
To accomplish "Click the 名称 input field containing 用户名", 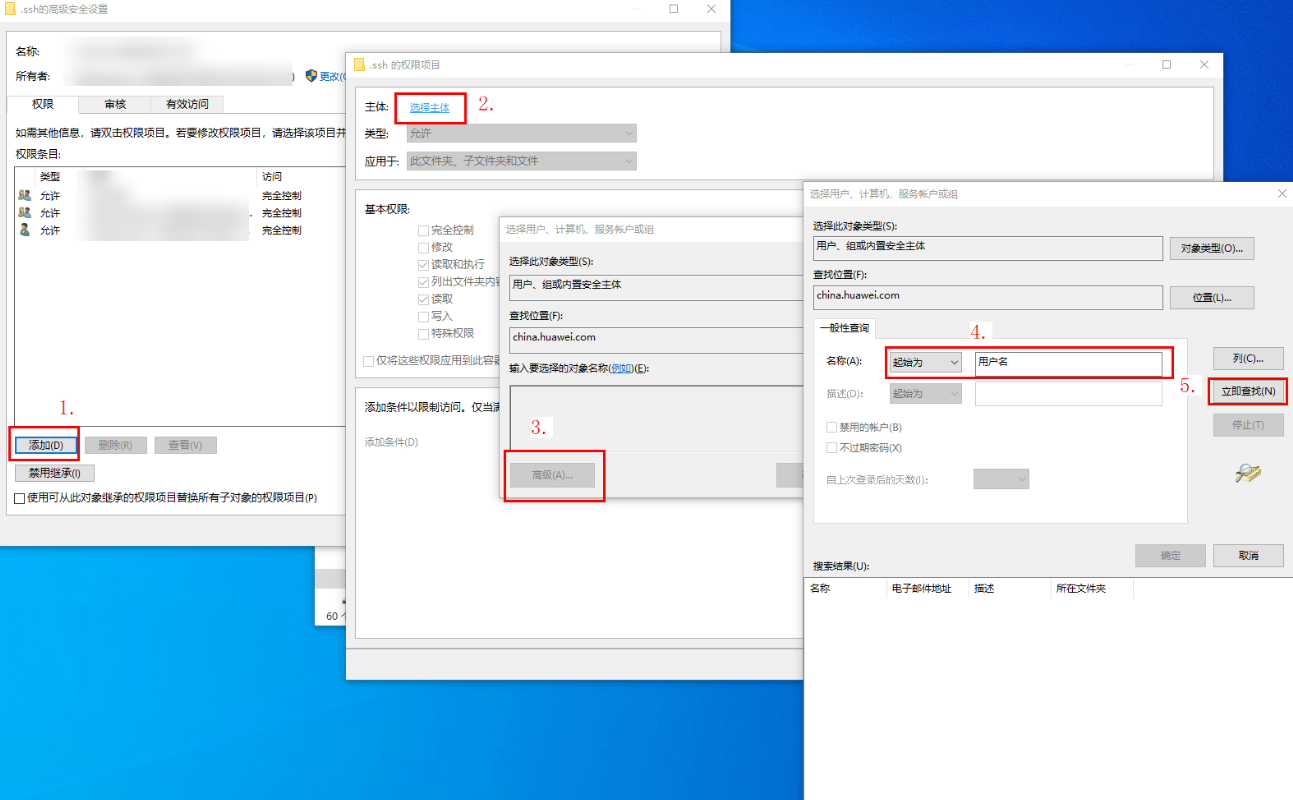I will [x=1067, y=362].
